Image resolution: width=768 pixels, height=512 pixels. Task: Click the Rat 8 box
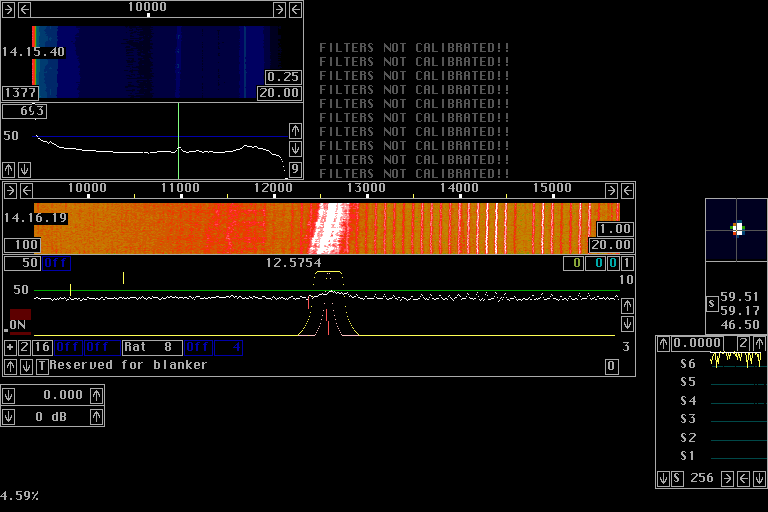(x=152, y=347)
